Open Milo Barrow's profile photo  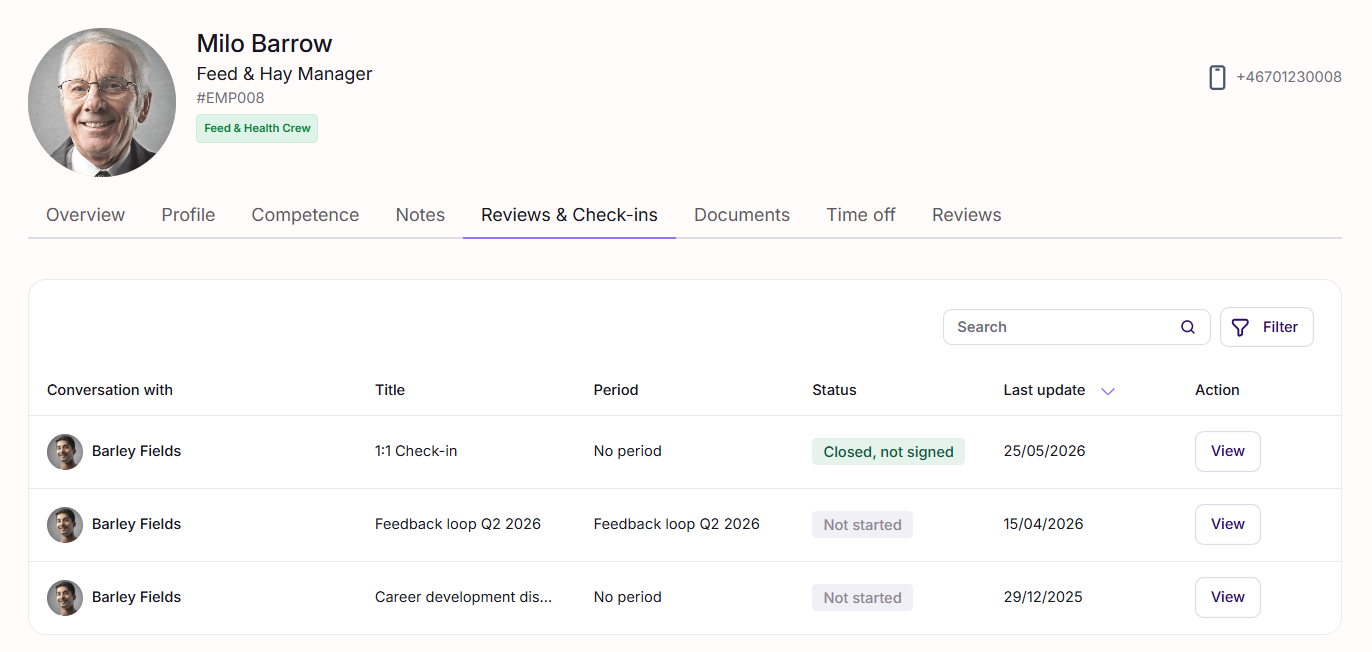pos(102,102)
